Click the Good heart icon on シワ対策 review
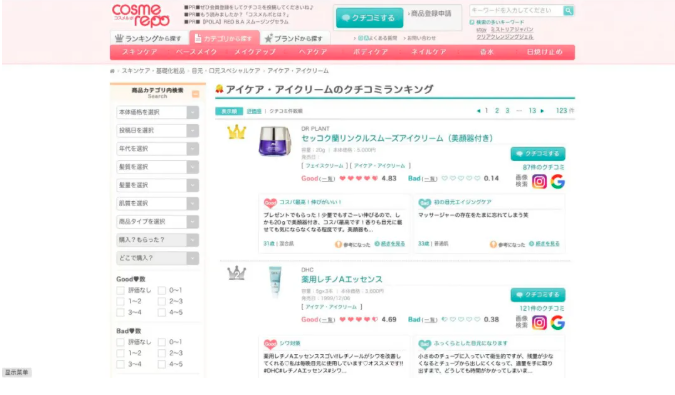This screenshot has height=395, width=675. point(270,344)
